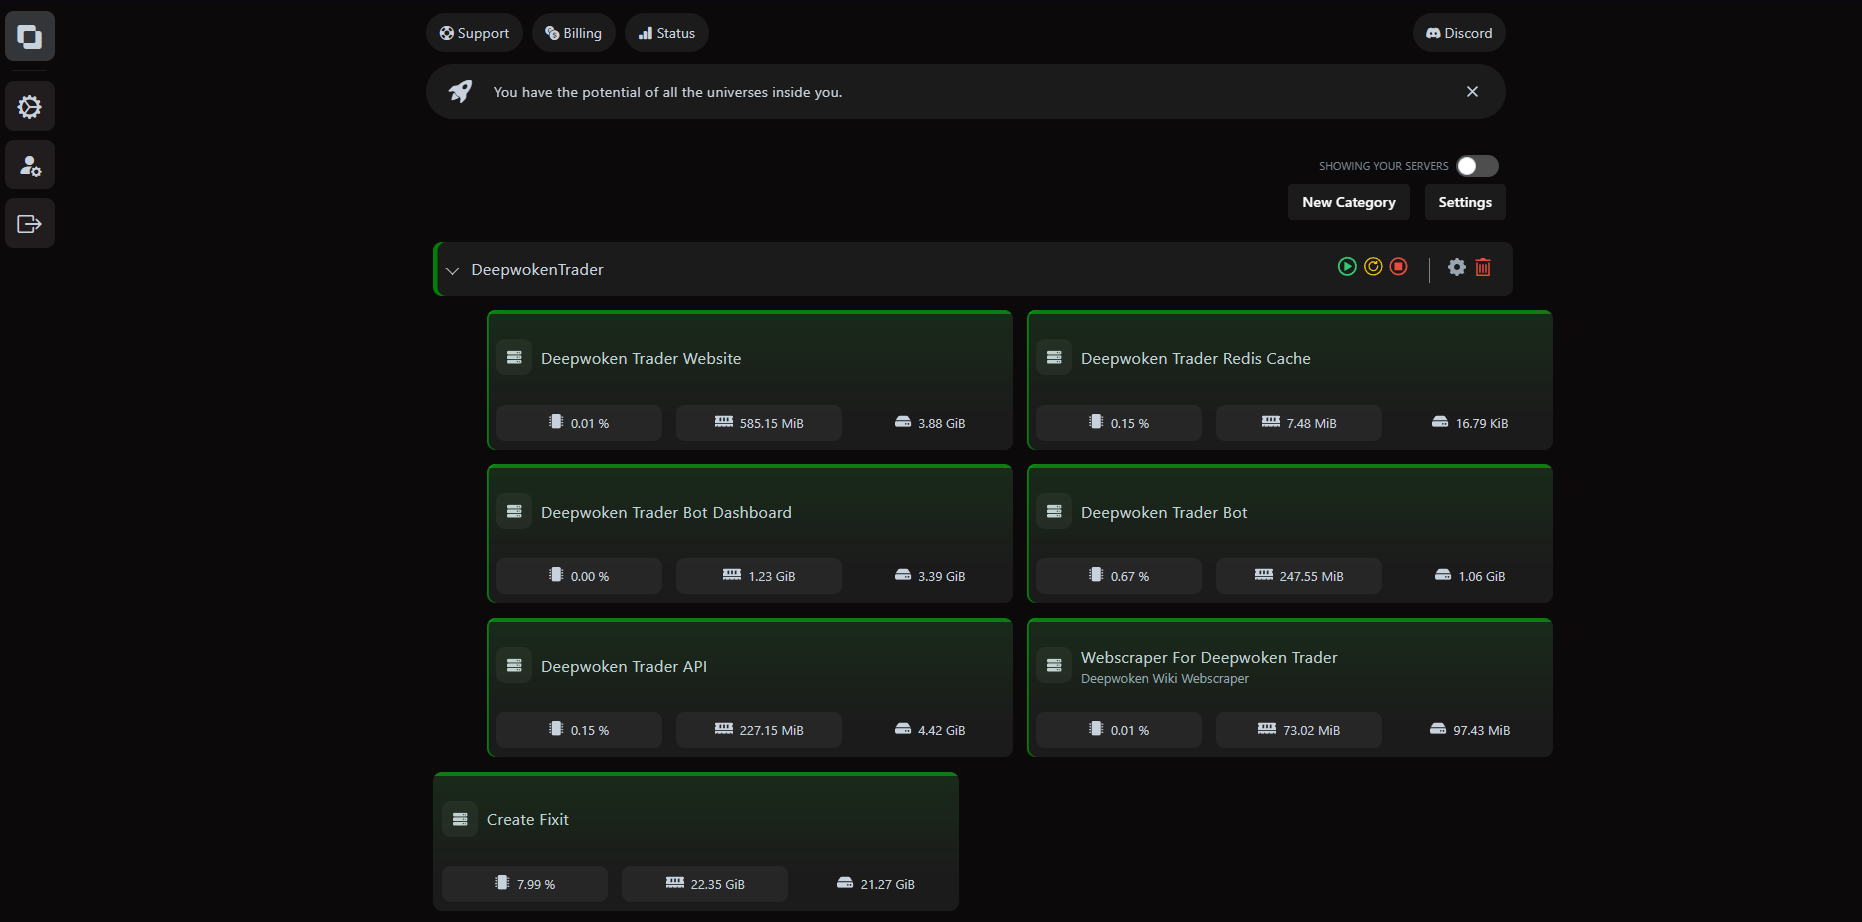Image resolution: width=1862 pixels, height=922 pixels.
Task: Open the Deepwoken Trader Redis Cache server
Action: coord(1290,380)
